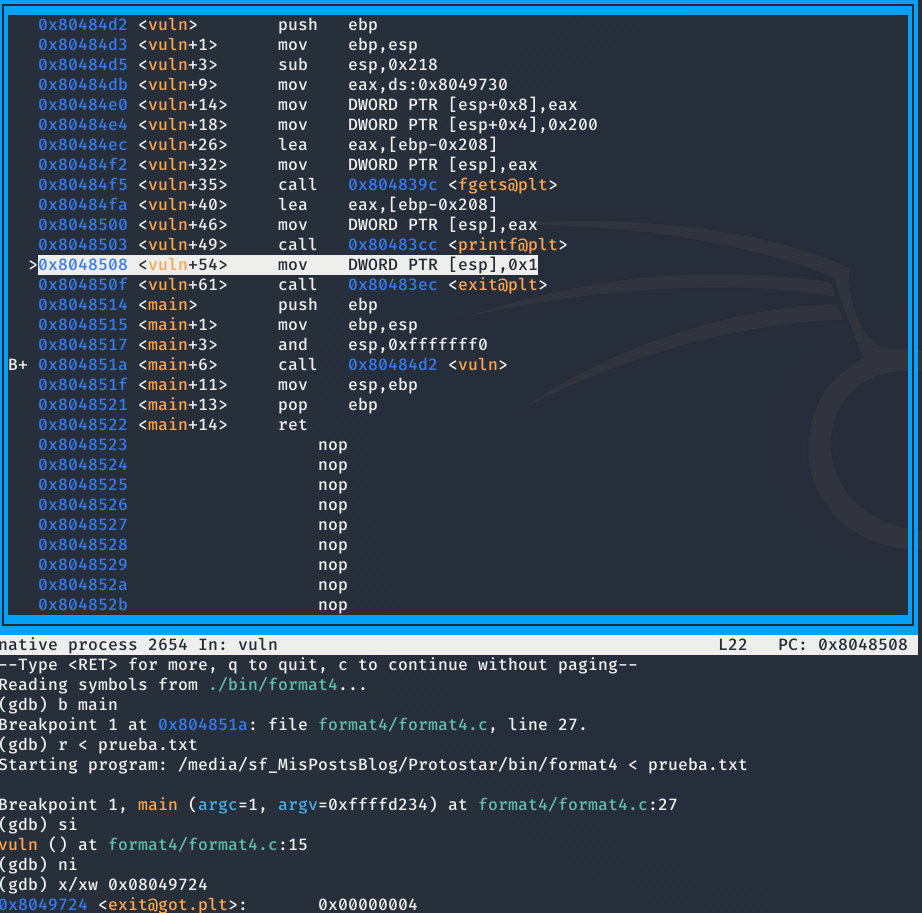The image size is (922, 913).
Task: Click format4/format4.c:27 location text
Action: (x=577, y=804)
